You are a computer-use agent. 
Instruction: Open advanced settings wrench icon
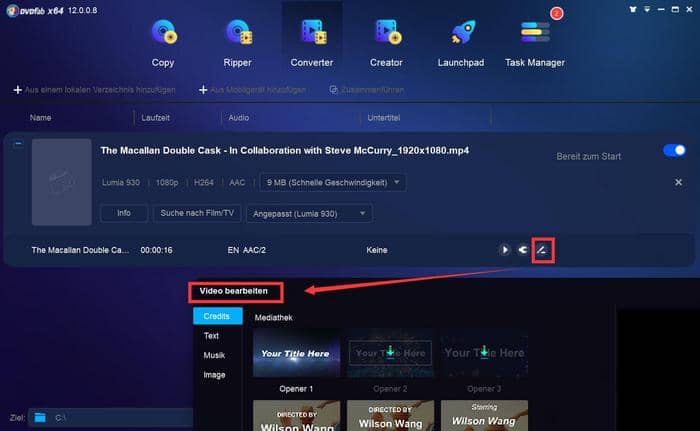pyautogui.click(x=523, y=250)
